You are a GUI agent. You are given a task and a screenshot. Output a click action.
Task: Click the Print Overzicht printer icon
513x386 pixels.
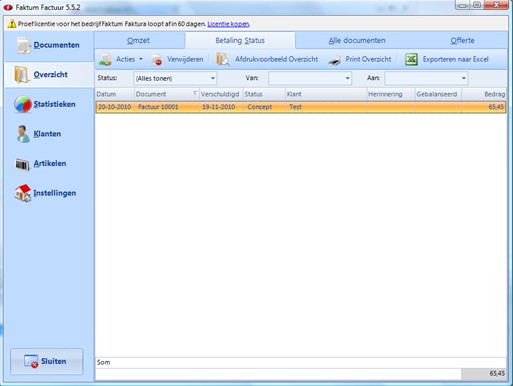334,60
